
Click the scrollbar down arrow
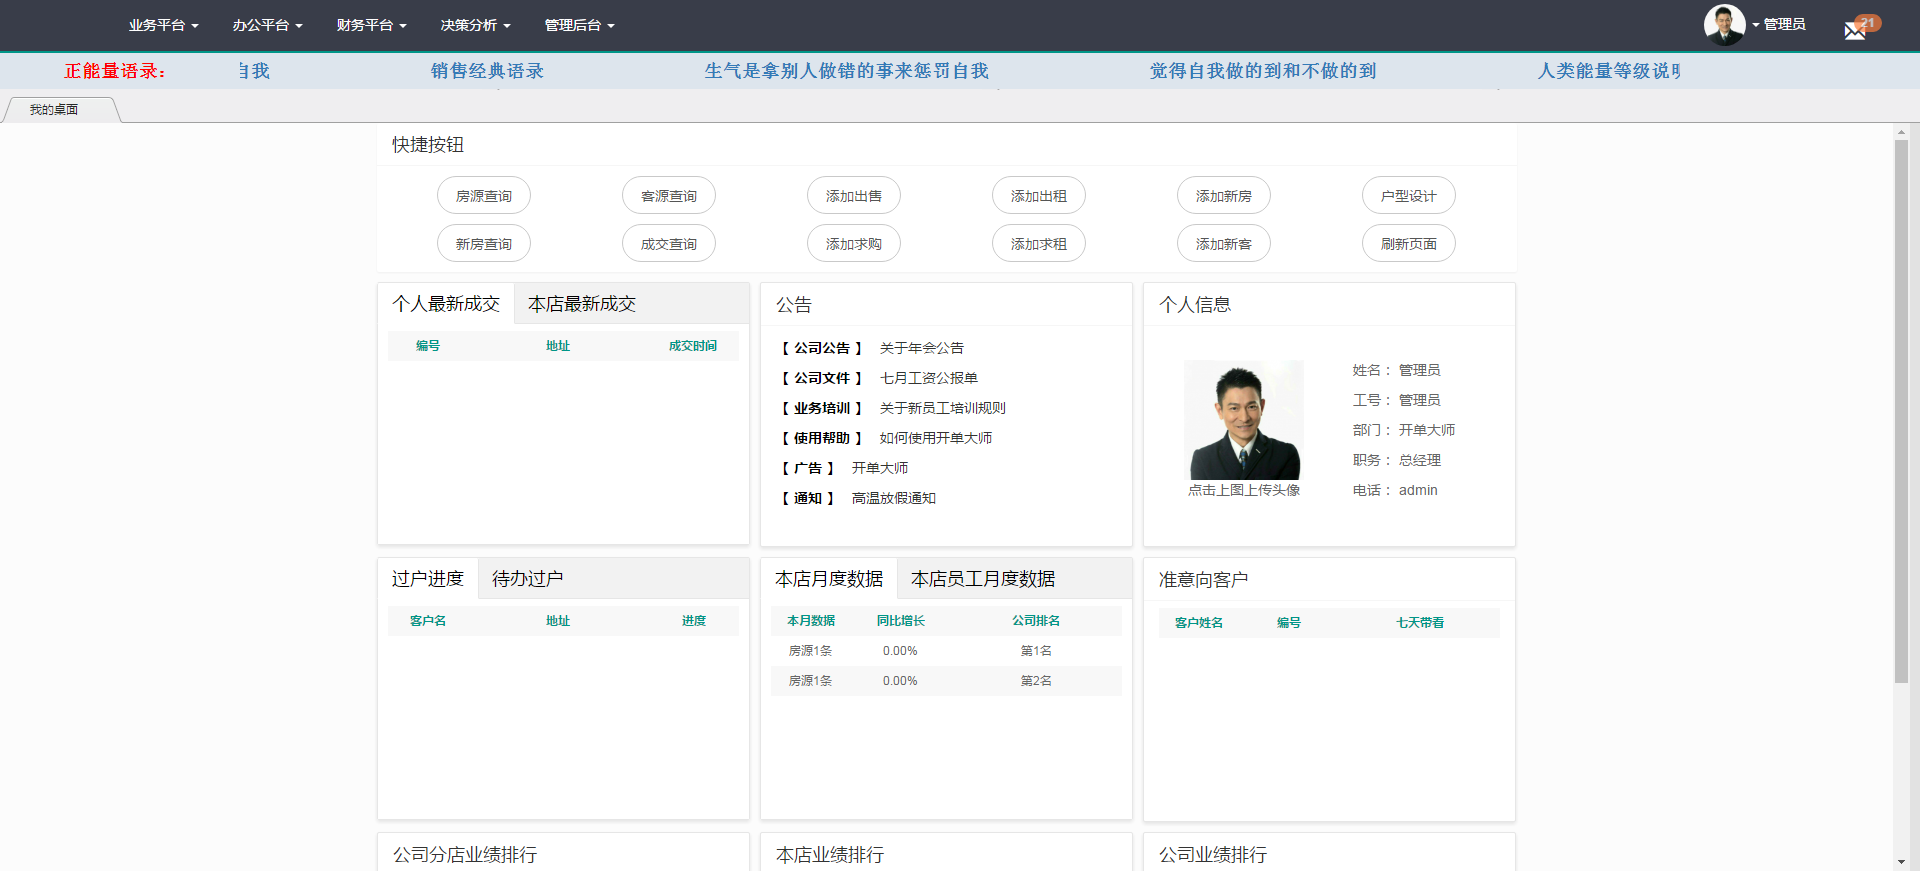1901,861
